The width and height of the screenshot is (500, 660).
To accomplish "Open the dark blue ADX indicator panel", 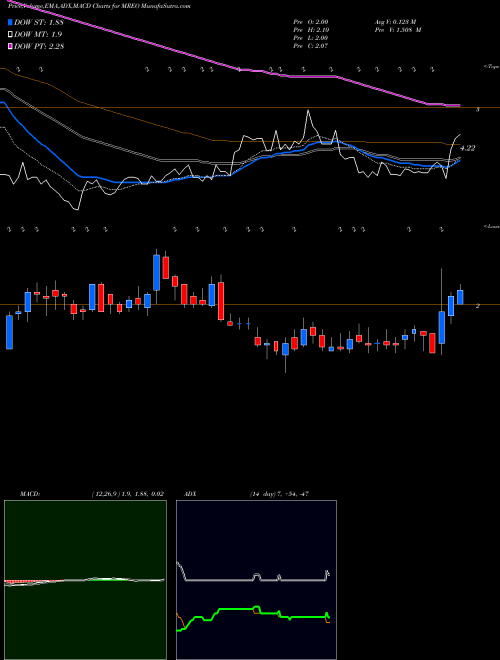I will point(256,580).
